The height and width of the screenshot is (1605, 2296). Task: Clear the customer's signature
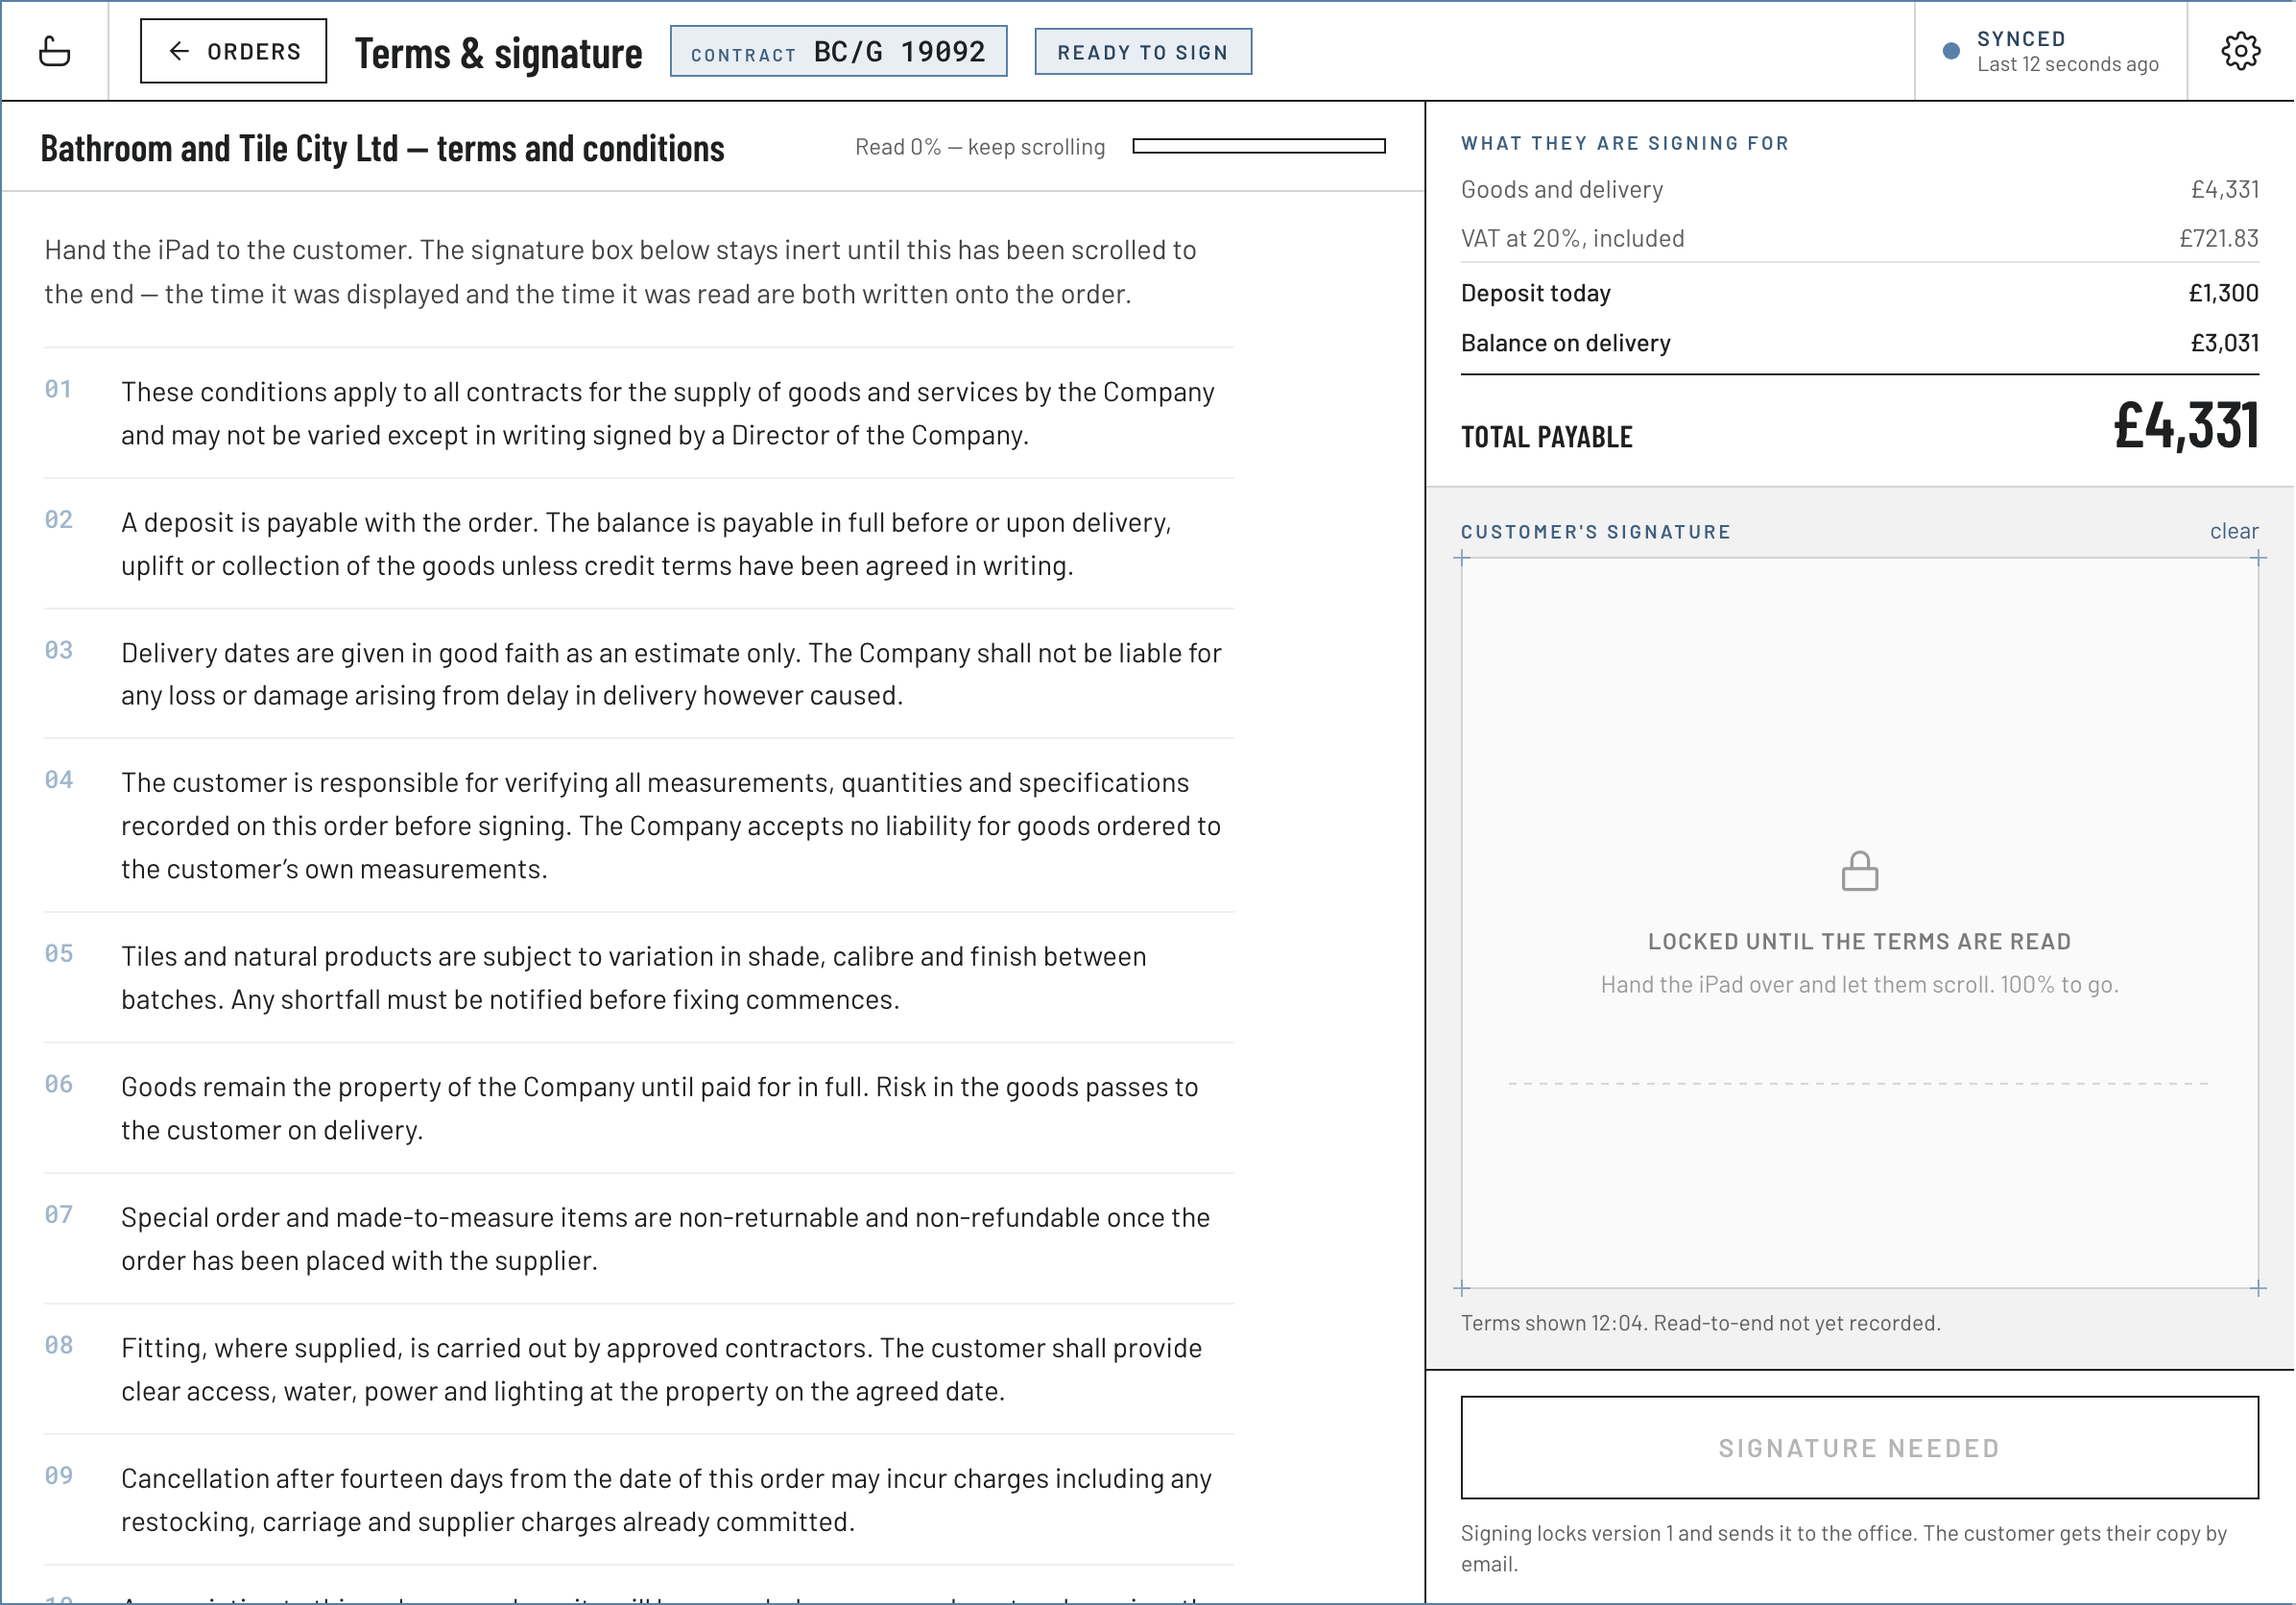pos(2234,531)
